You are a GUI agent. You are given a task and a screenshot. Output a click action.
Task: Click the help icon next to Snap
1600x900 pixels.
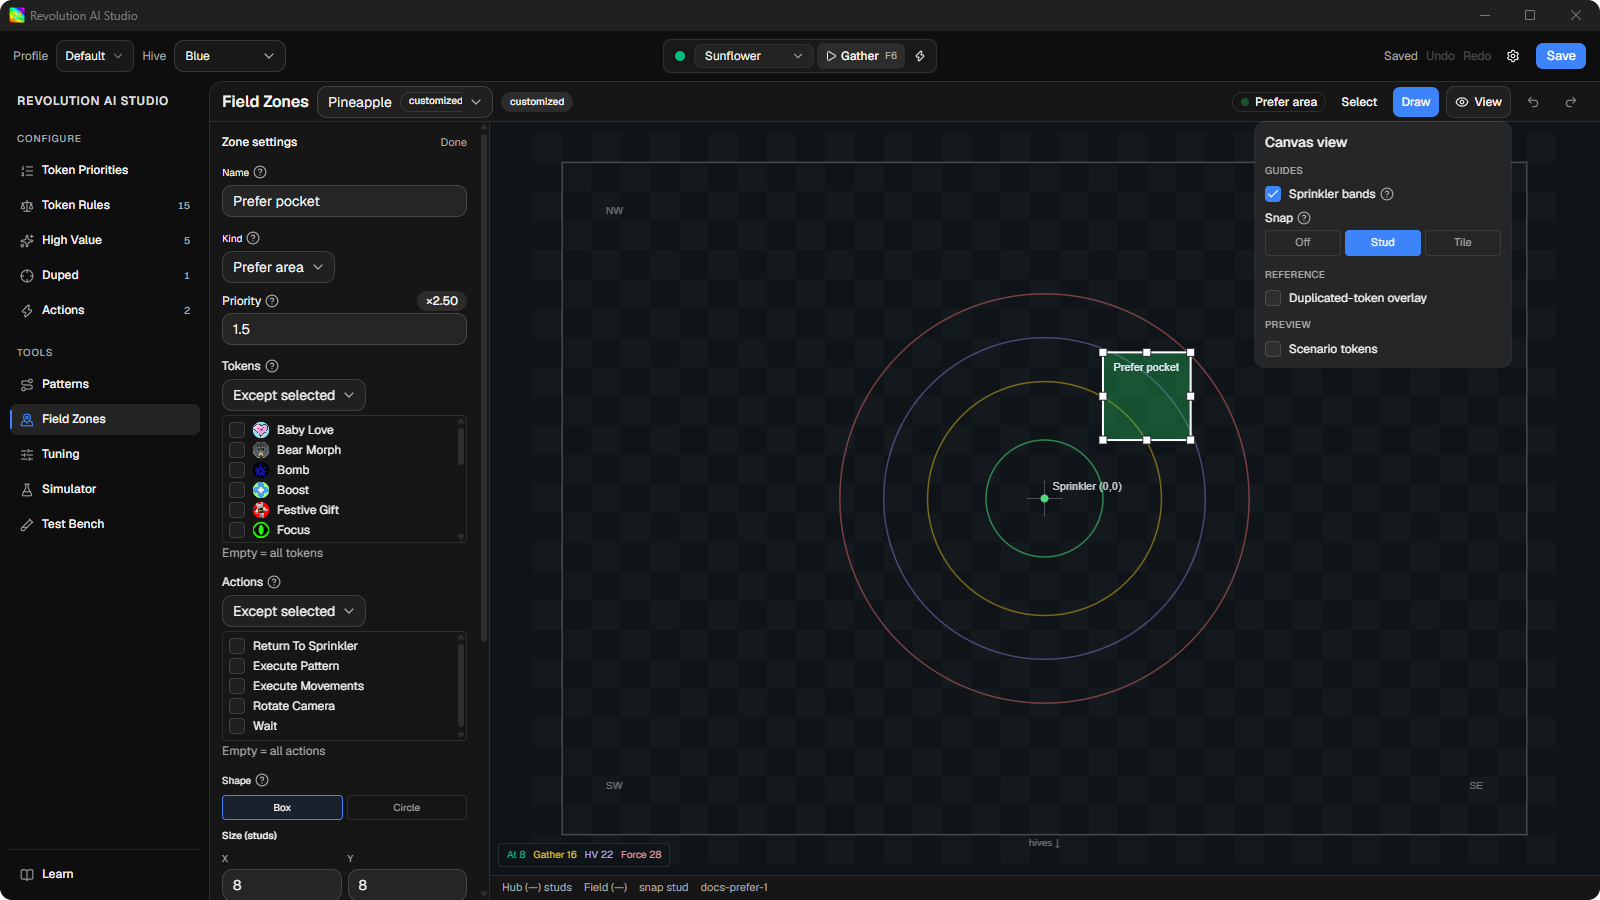pos(1304,218)
